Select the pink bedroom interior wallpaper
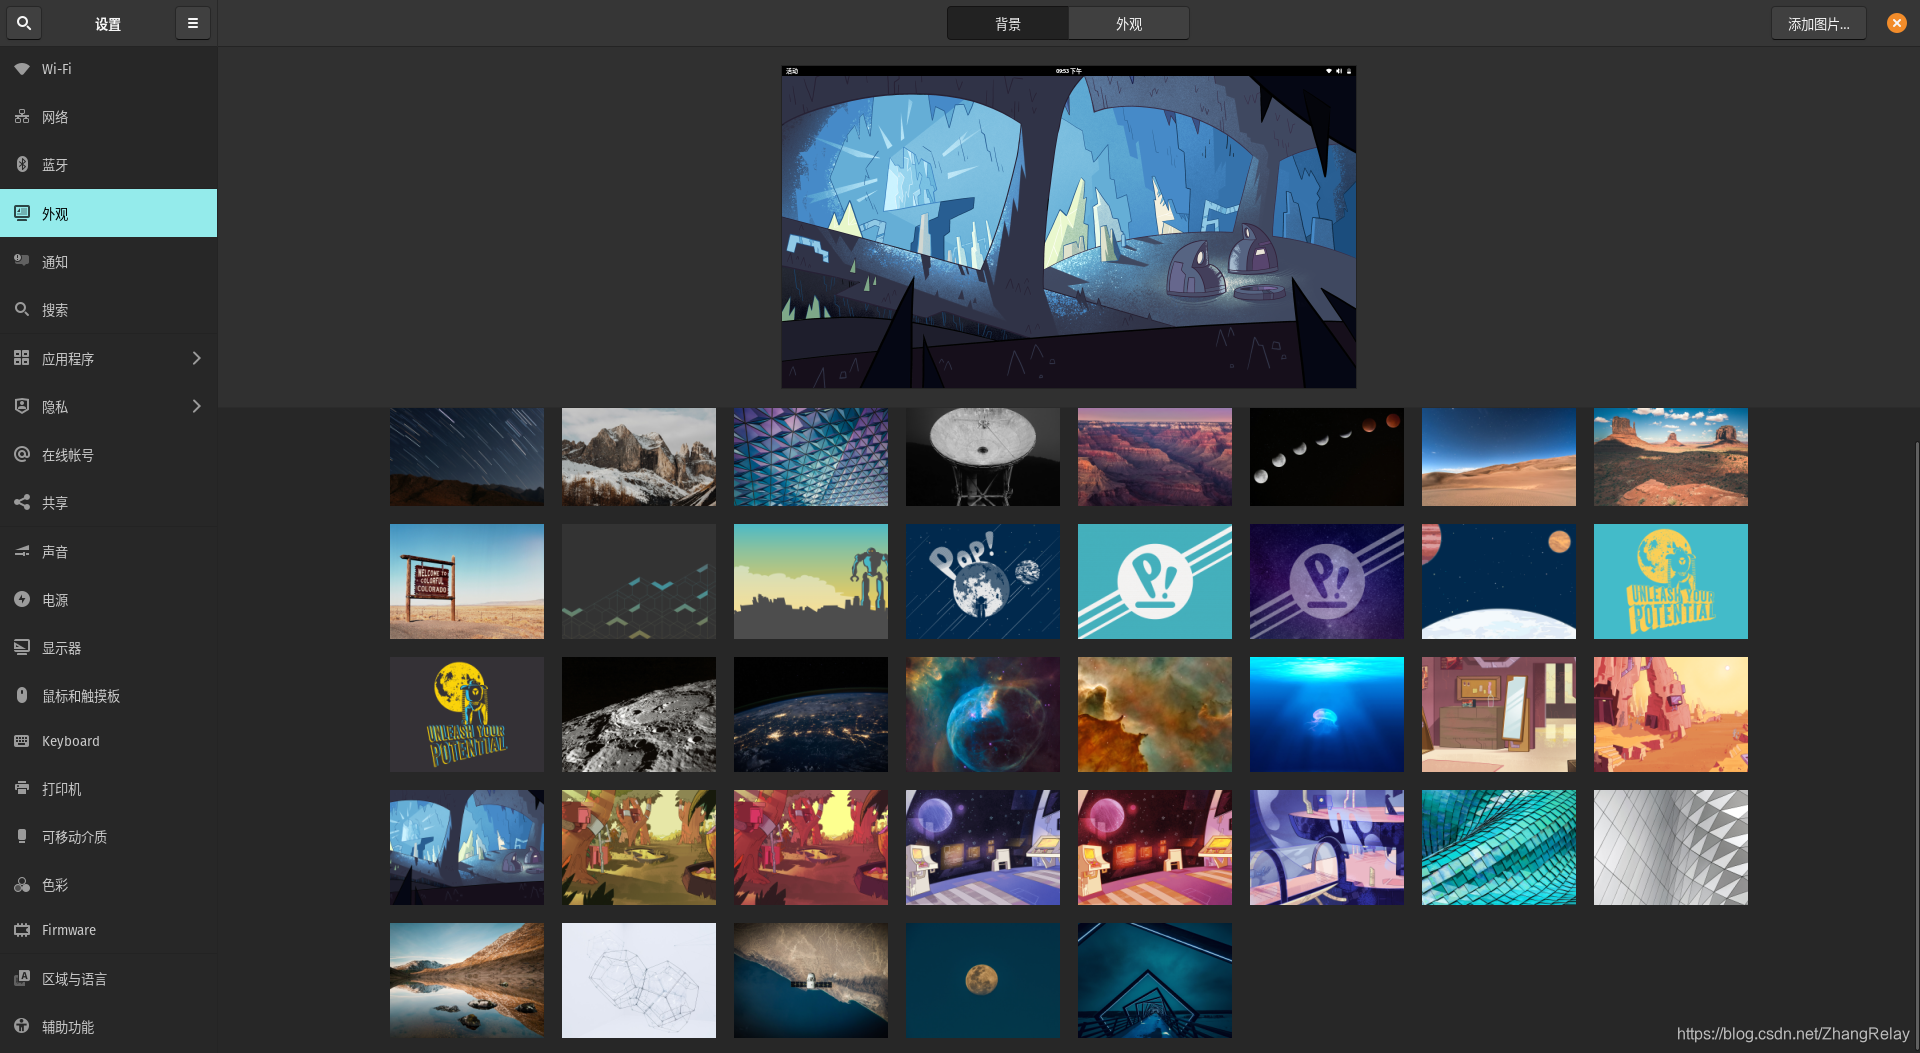 tap(1499, 714)
